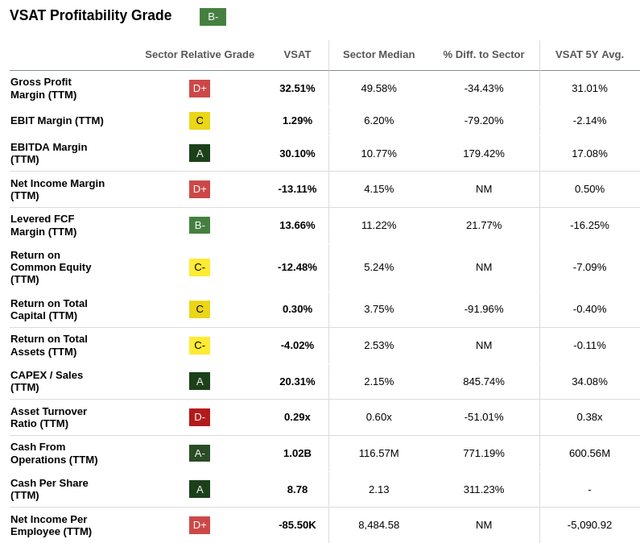Screen dimensions: 640x543
Task: Click Cash From Operations A- grade badge
Action: click(x=199, y=453)
